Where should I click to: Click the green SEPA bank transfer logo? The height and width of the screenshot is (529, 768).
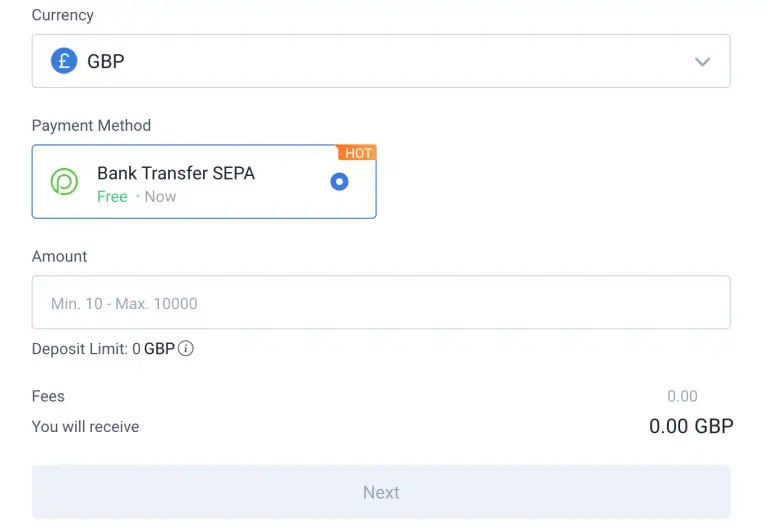[x=64, y=181]
